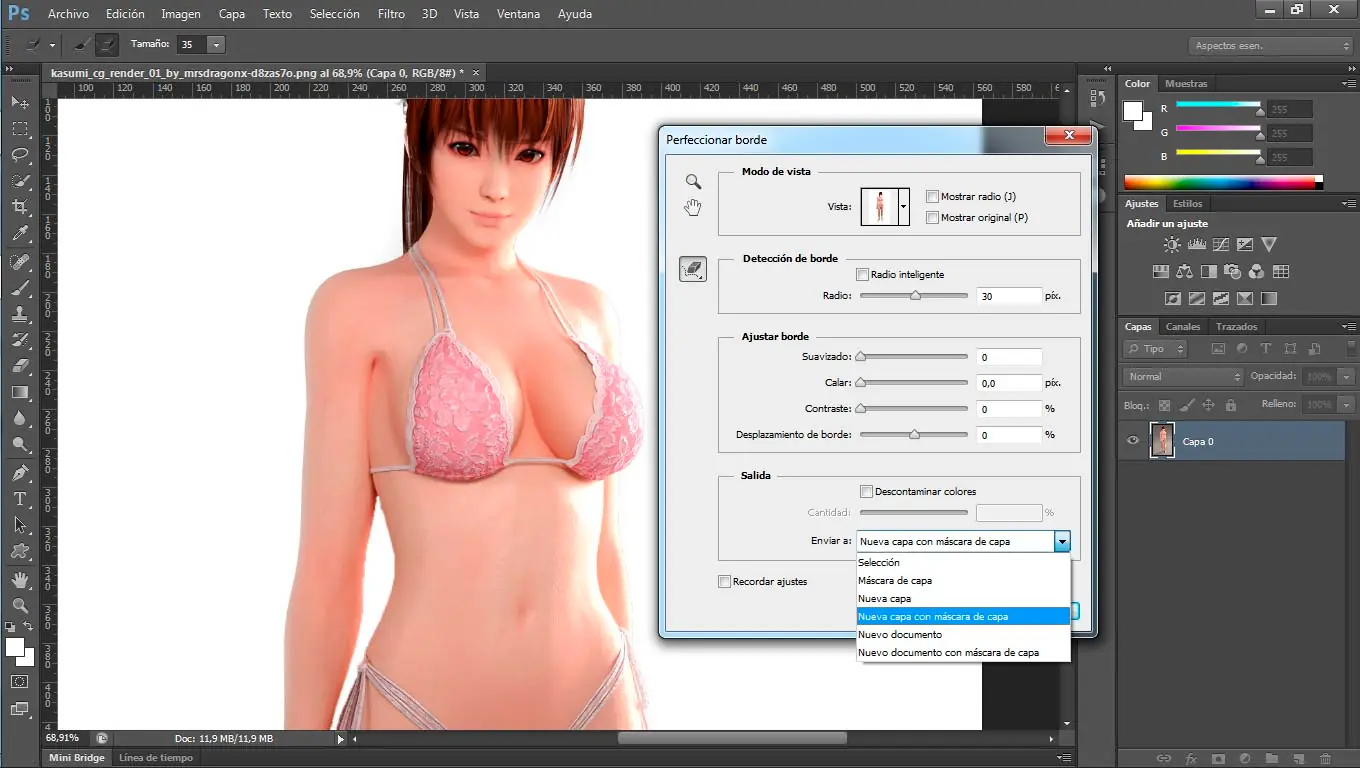The image size is (1360, 768).
Task: Select the Hand tool in toolbox
Action: [x=20, y=580]
